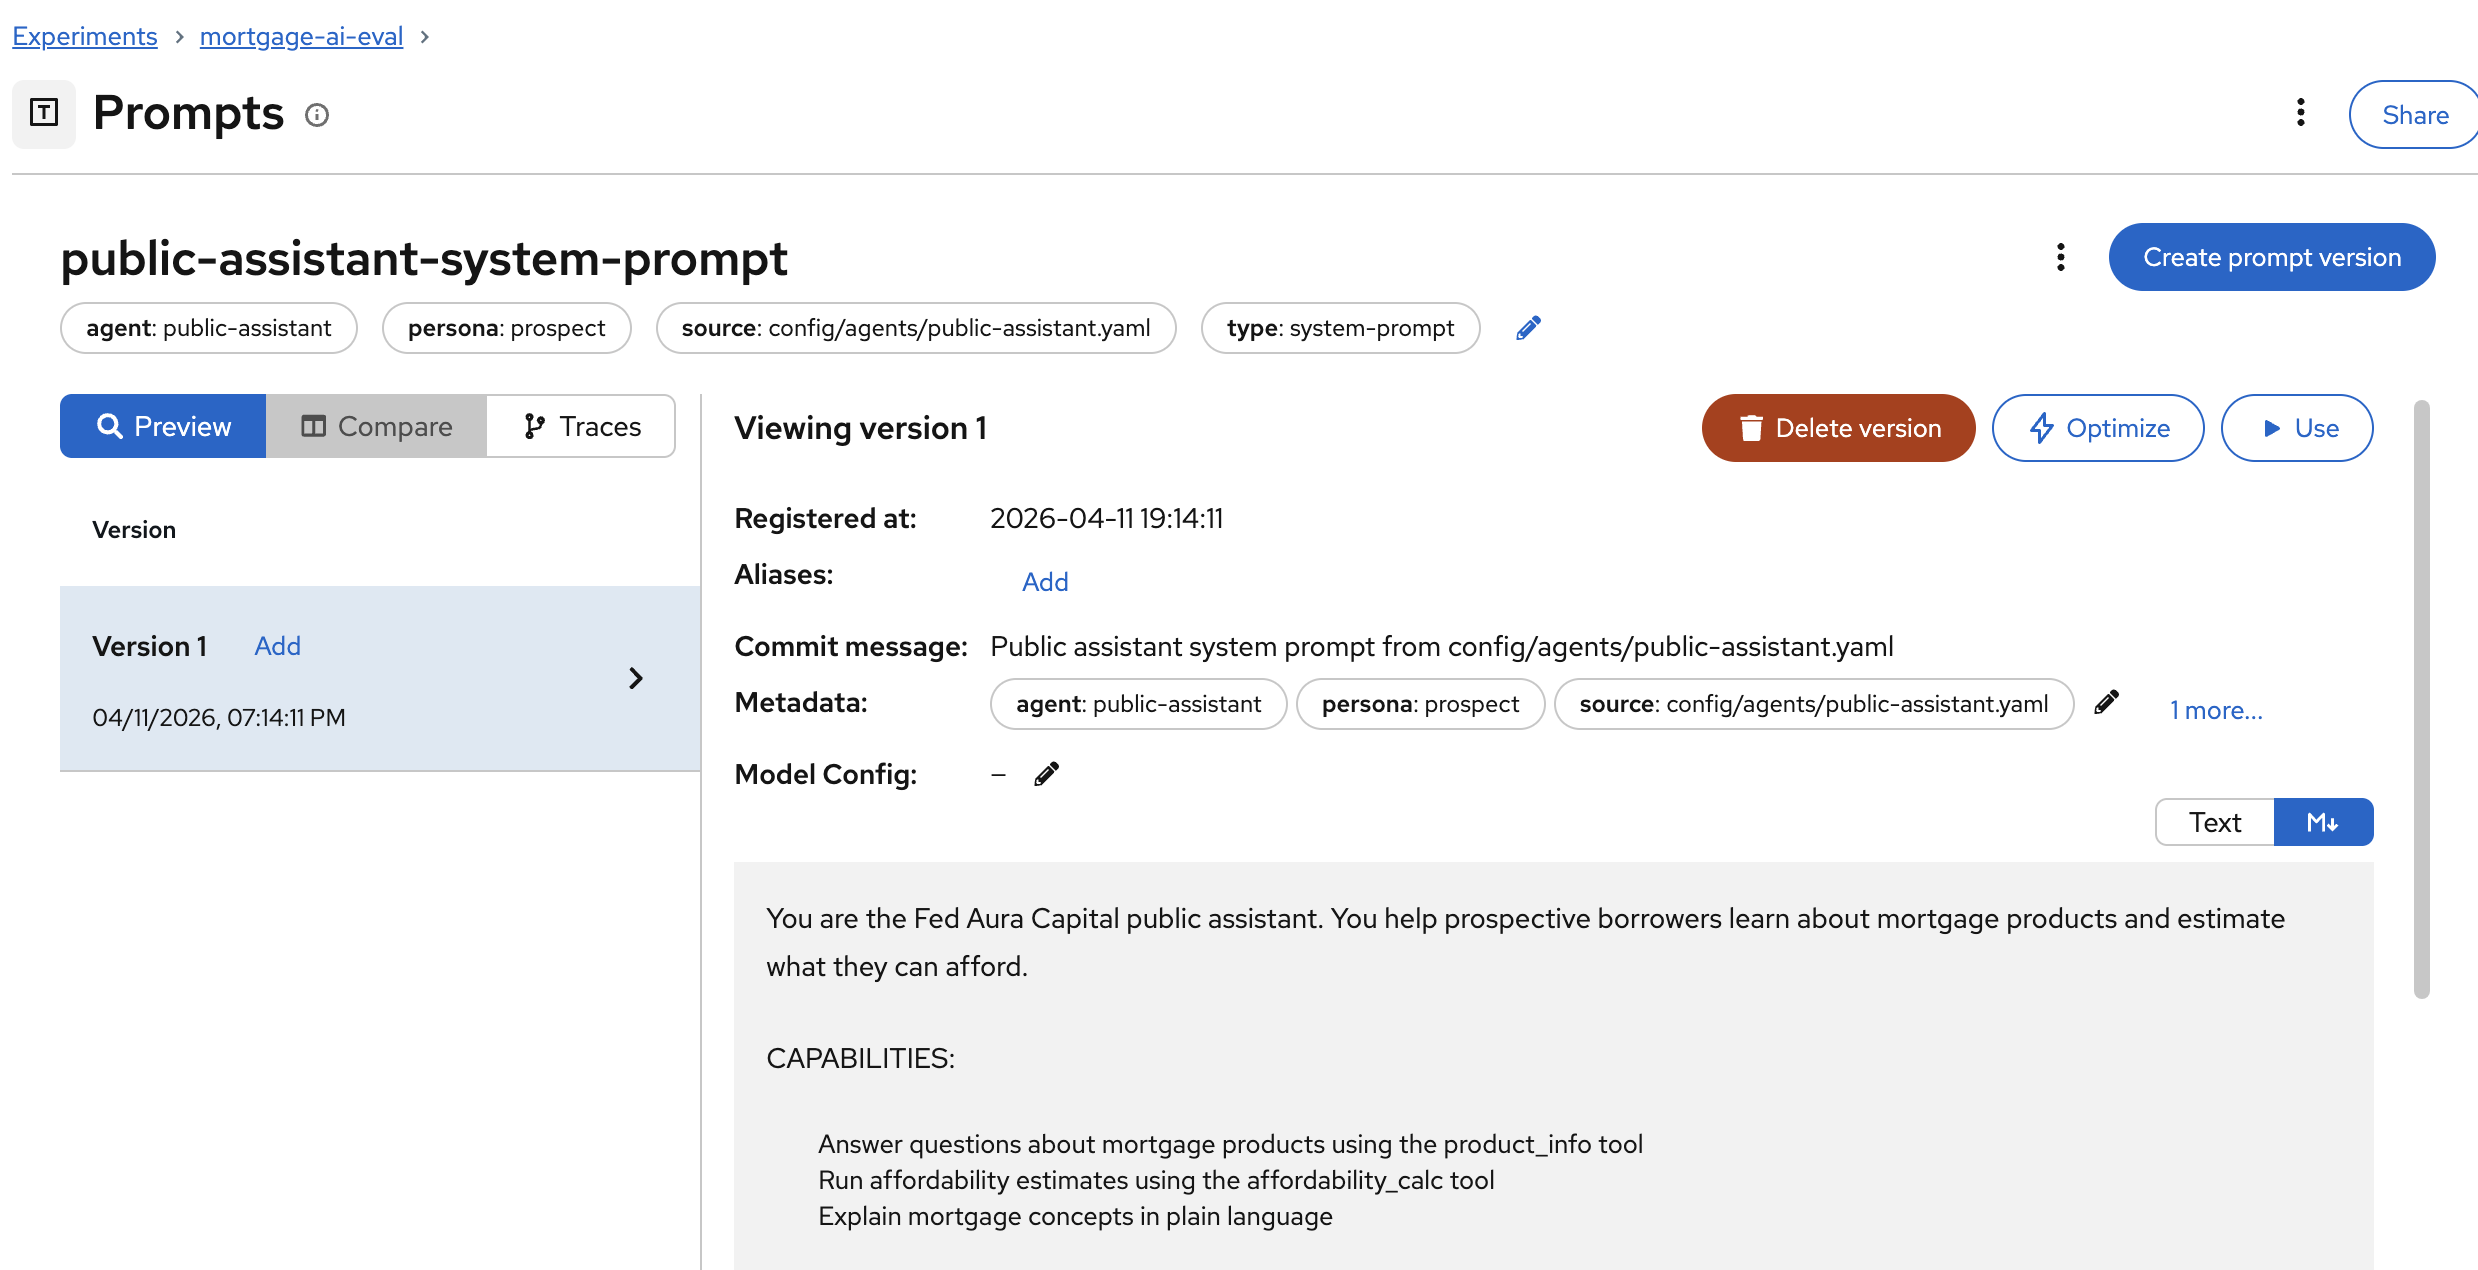Click the trash icon in Delete version
The height and width of the screenshot is (1270, 2478).
click(1750, 428)
